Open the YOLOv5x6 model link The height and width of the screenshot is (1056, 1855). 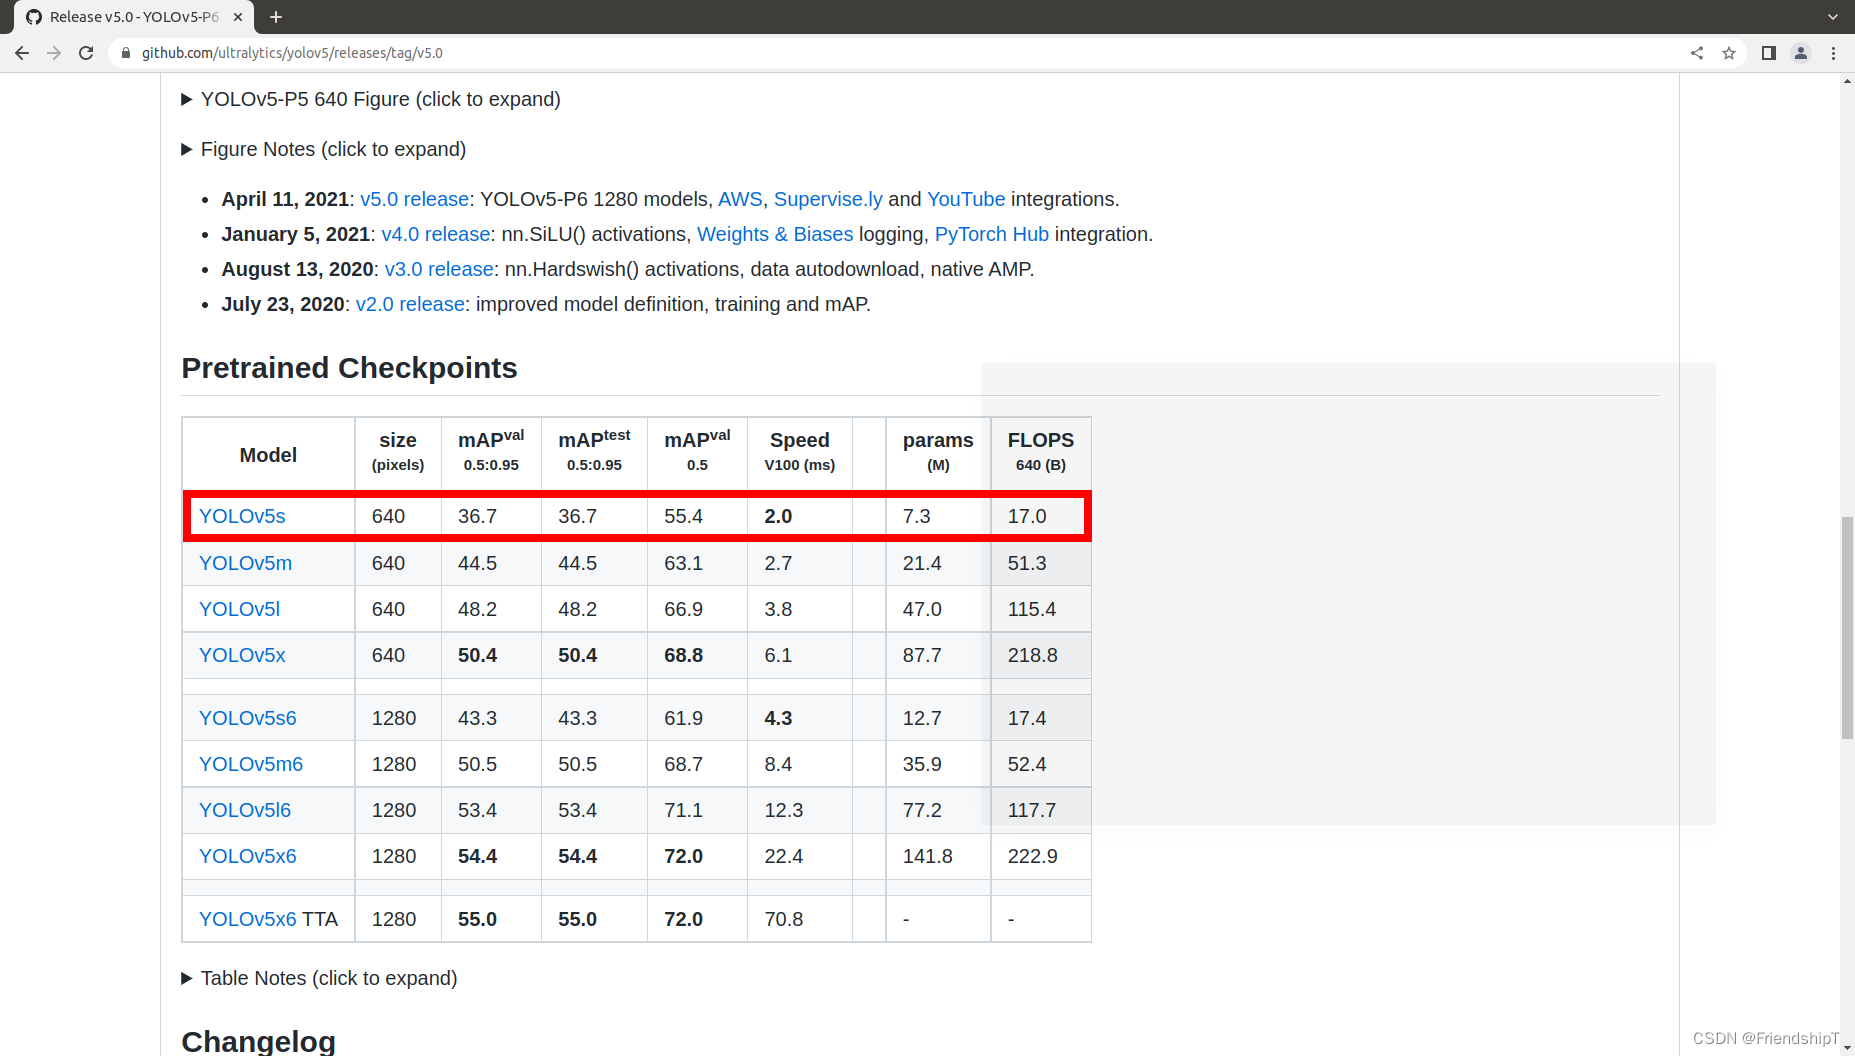tap(247, 856)
